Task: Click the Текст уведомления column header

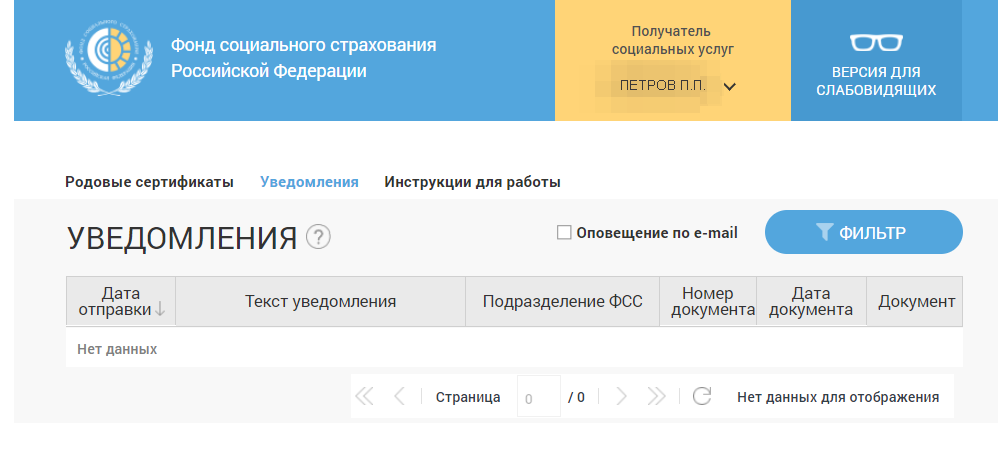Action: (x=320, y=301)
